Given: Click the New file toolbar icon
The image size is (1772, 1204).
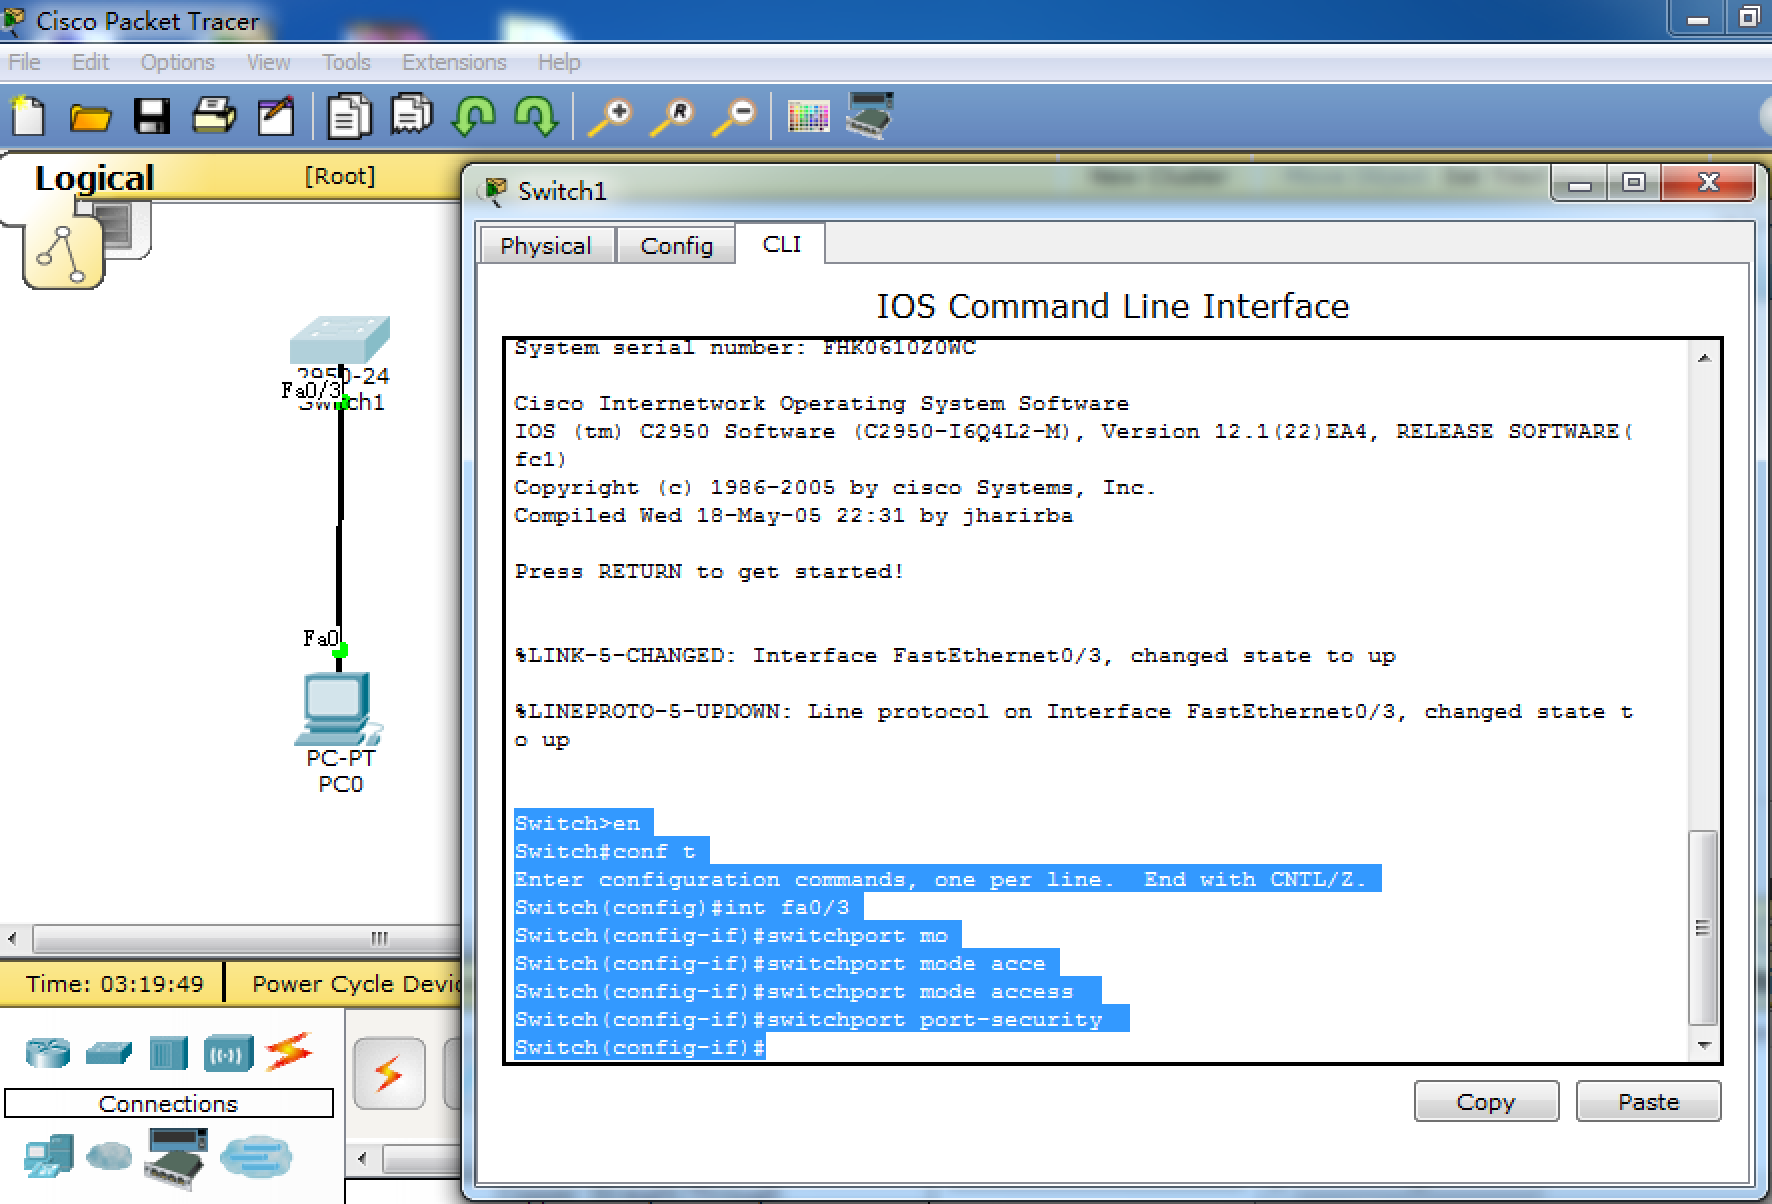Looking at the screenshot, I should coord(28,116).
